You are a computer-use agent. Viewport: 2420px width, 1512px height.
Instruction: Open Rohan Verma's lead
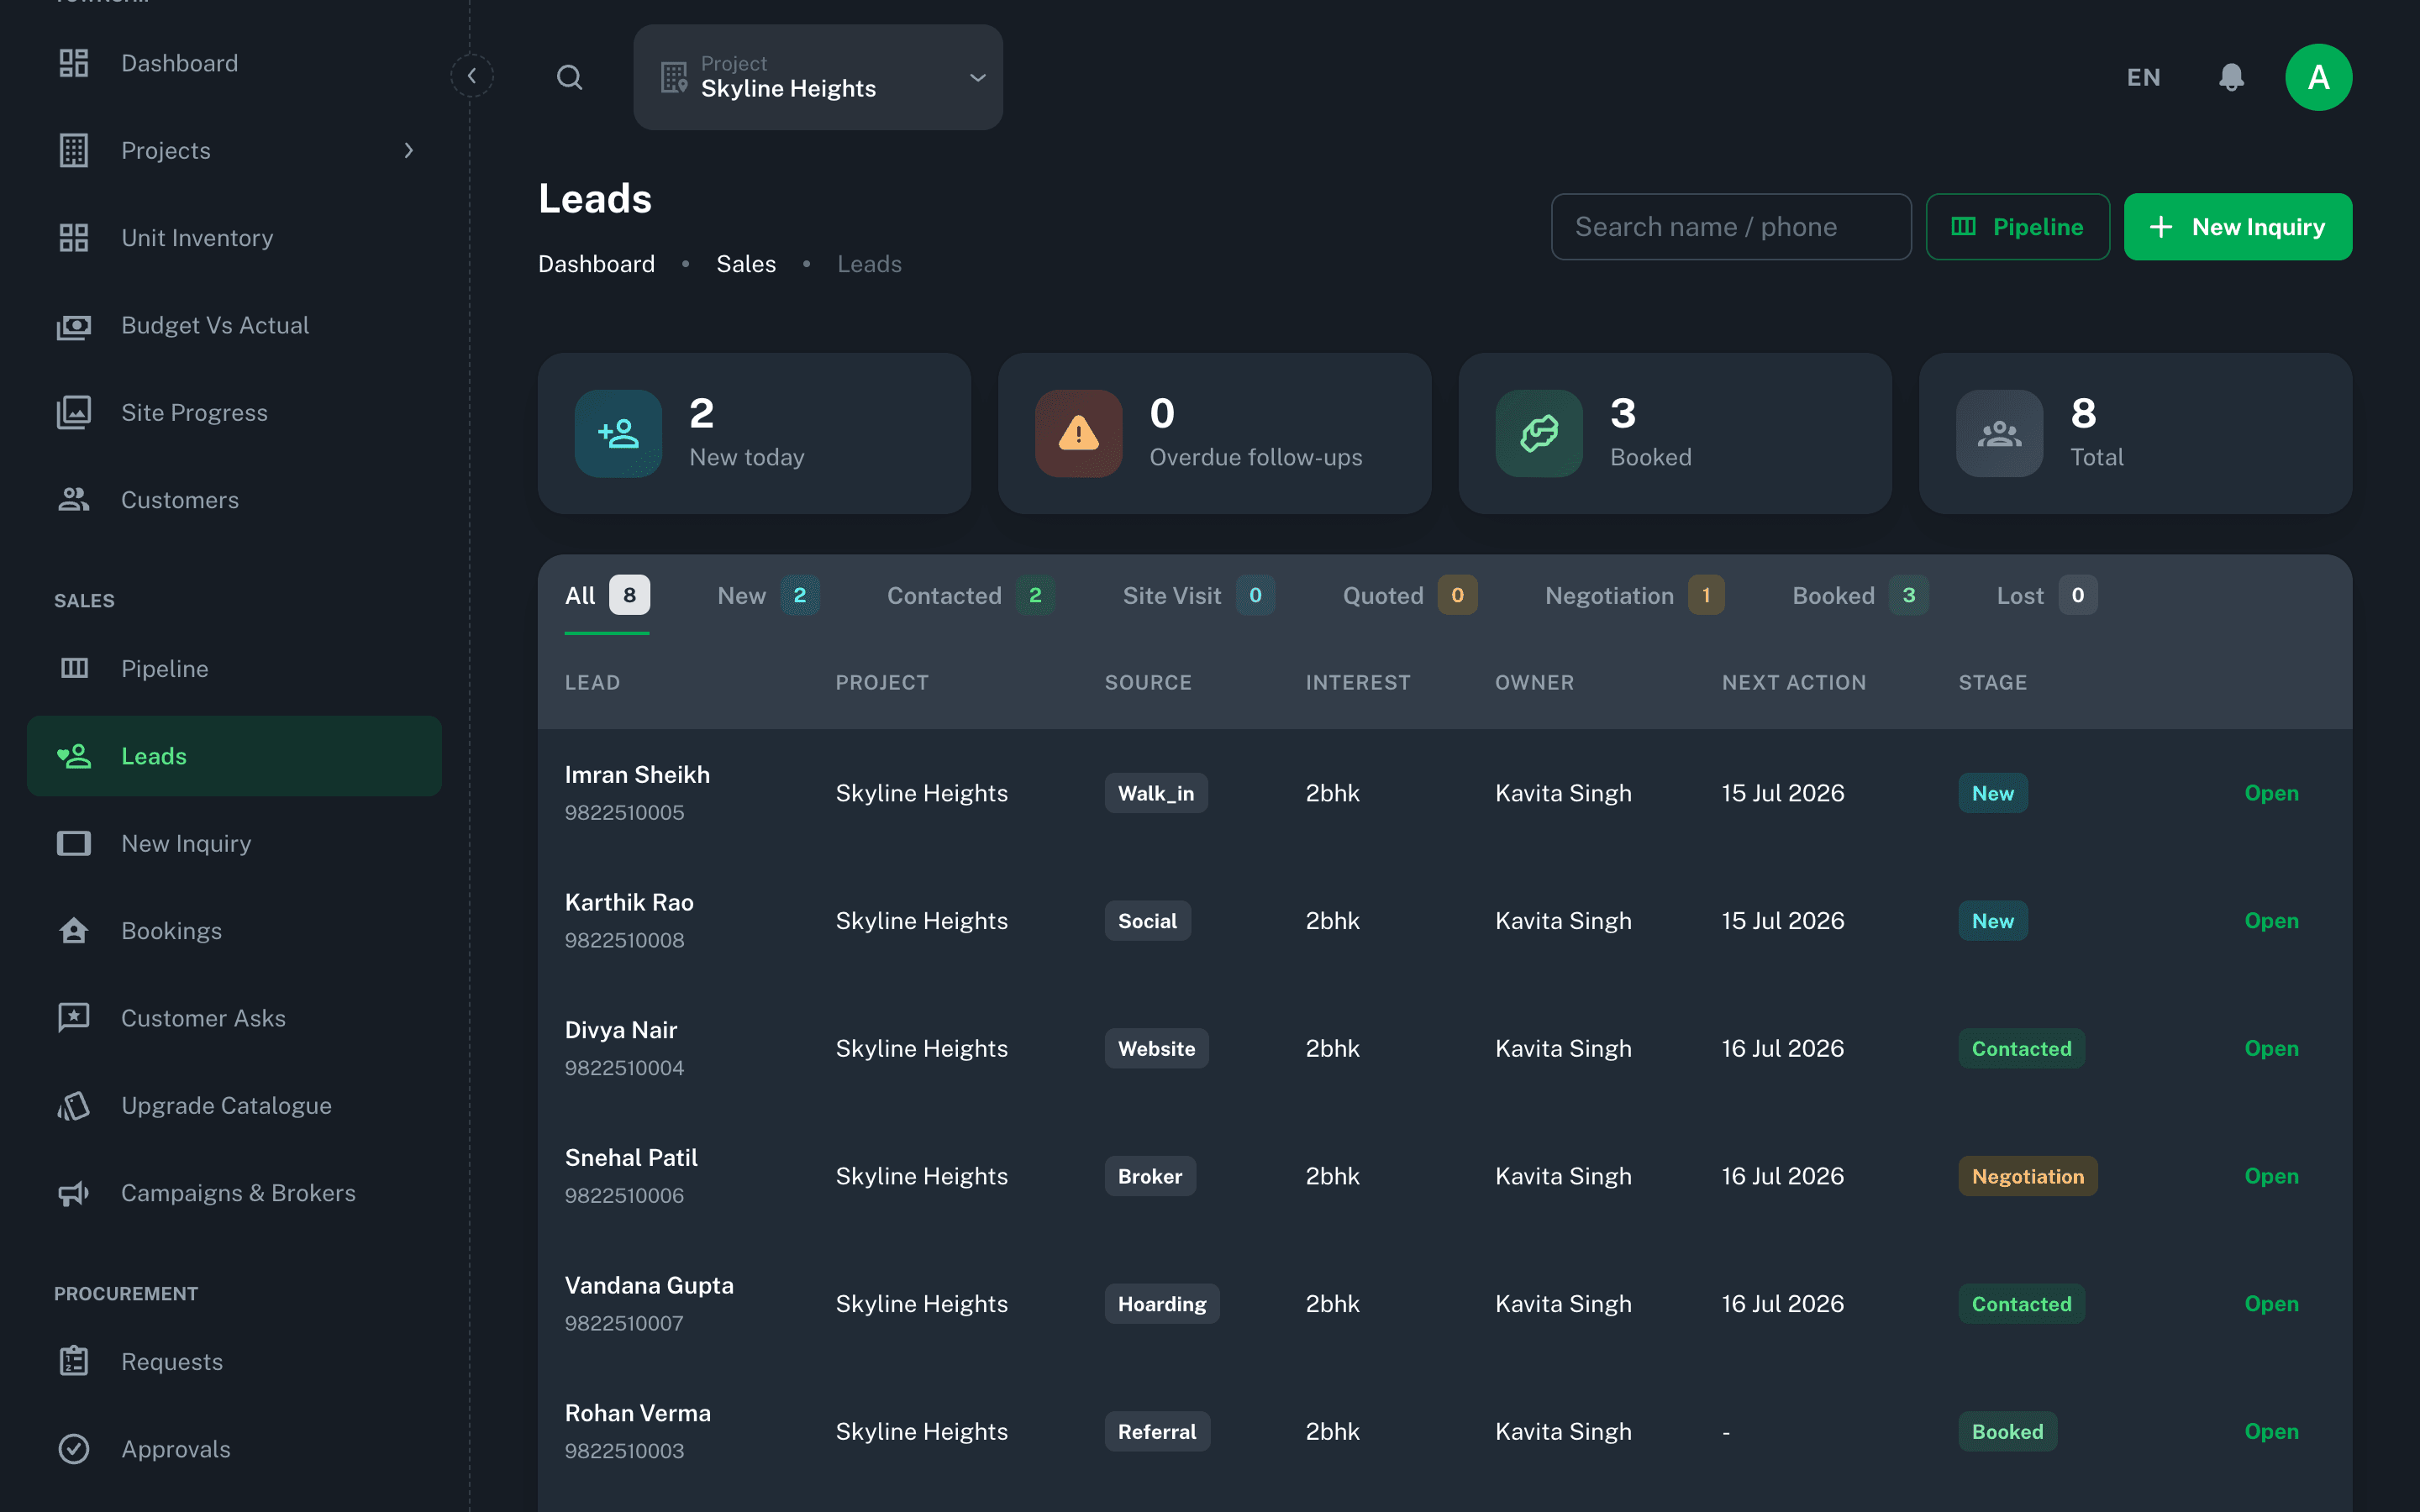2271,1432
